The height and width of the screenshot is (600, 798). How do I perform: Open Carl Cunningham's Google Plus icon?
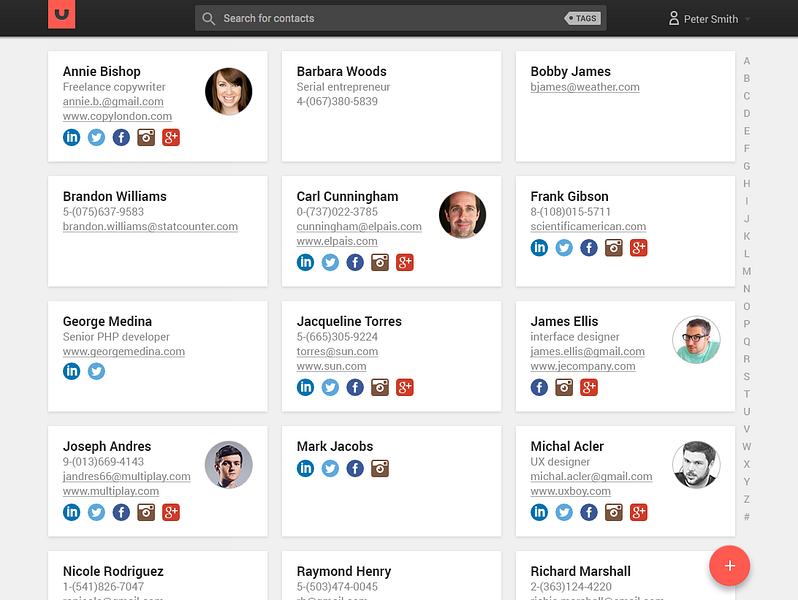(x=405, y=263)
